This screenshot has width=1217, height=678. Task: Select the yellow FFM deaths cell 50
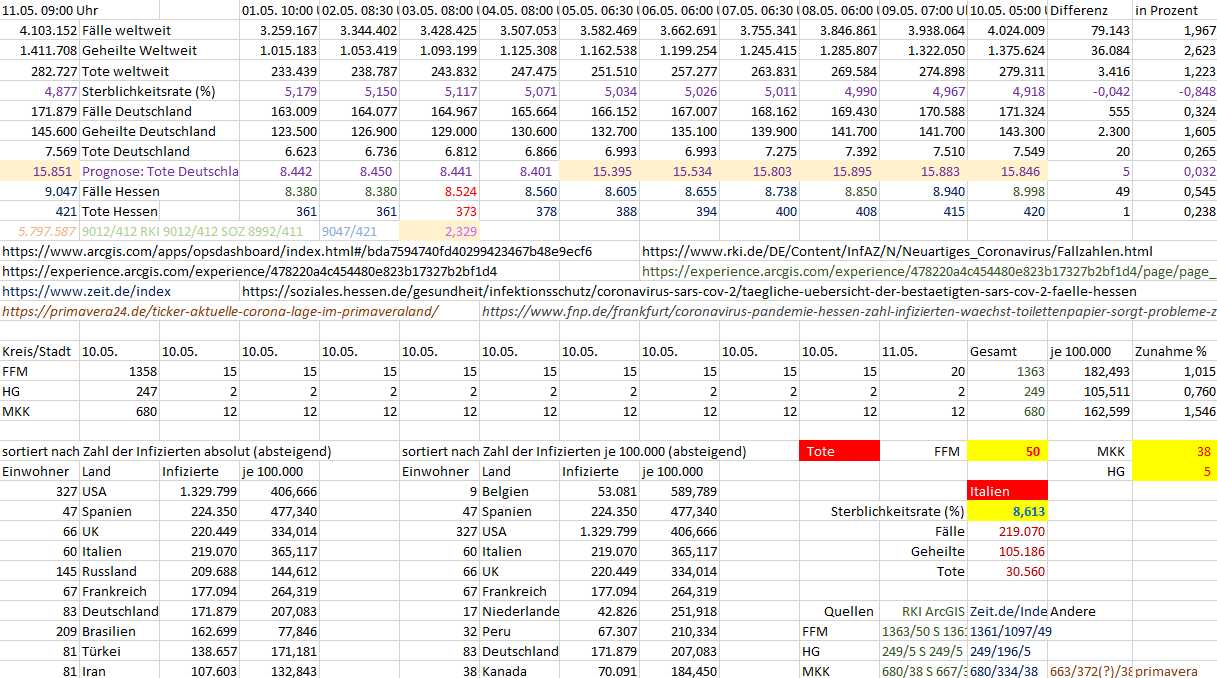tap(1008, 451)
